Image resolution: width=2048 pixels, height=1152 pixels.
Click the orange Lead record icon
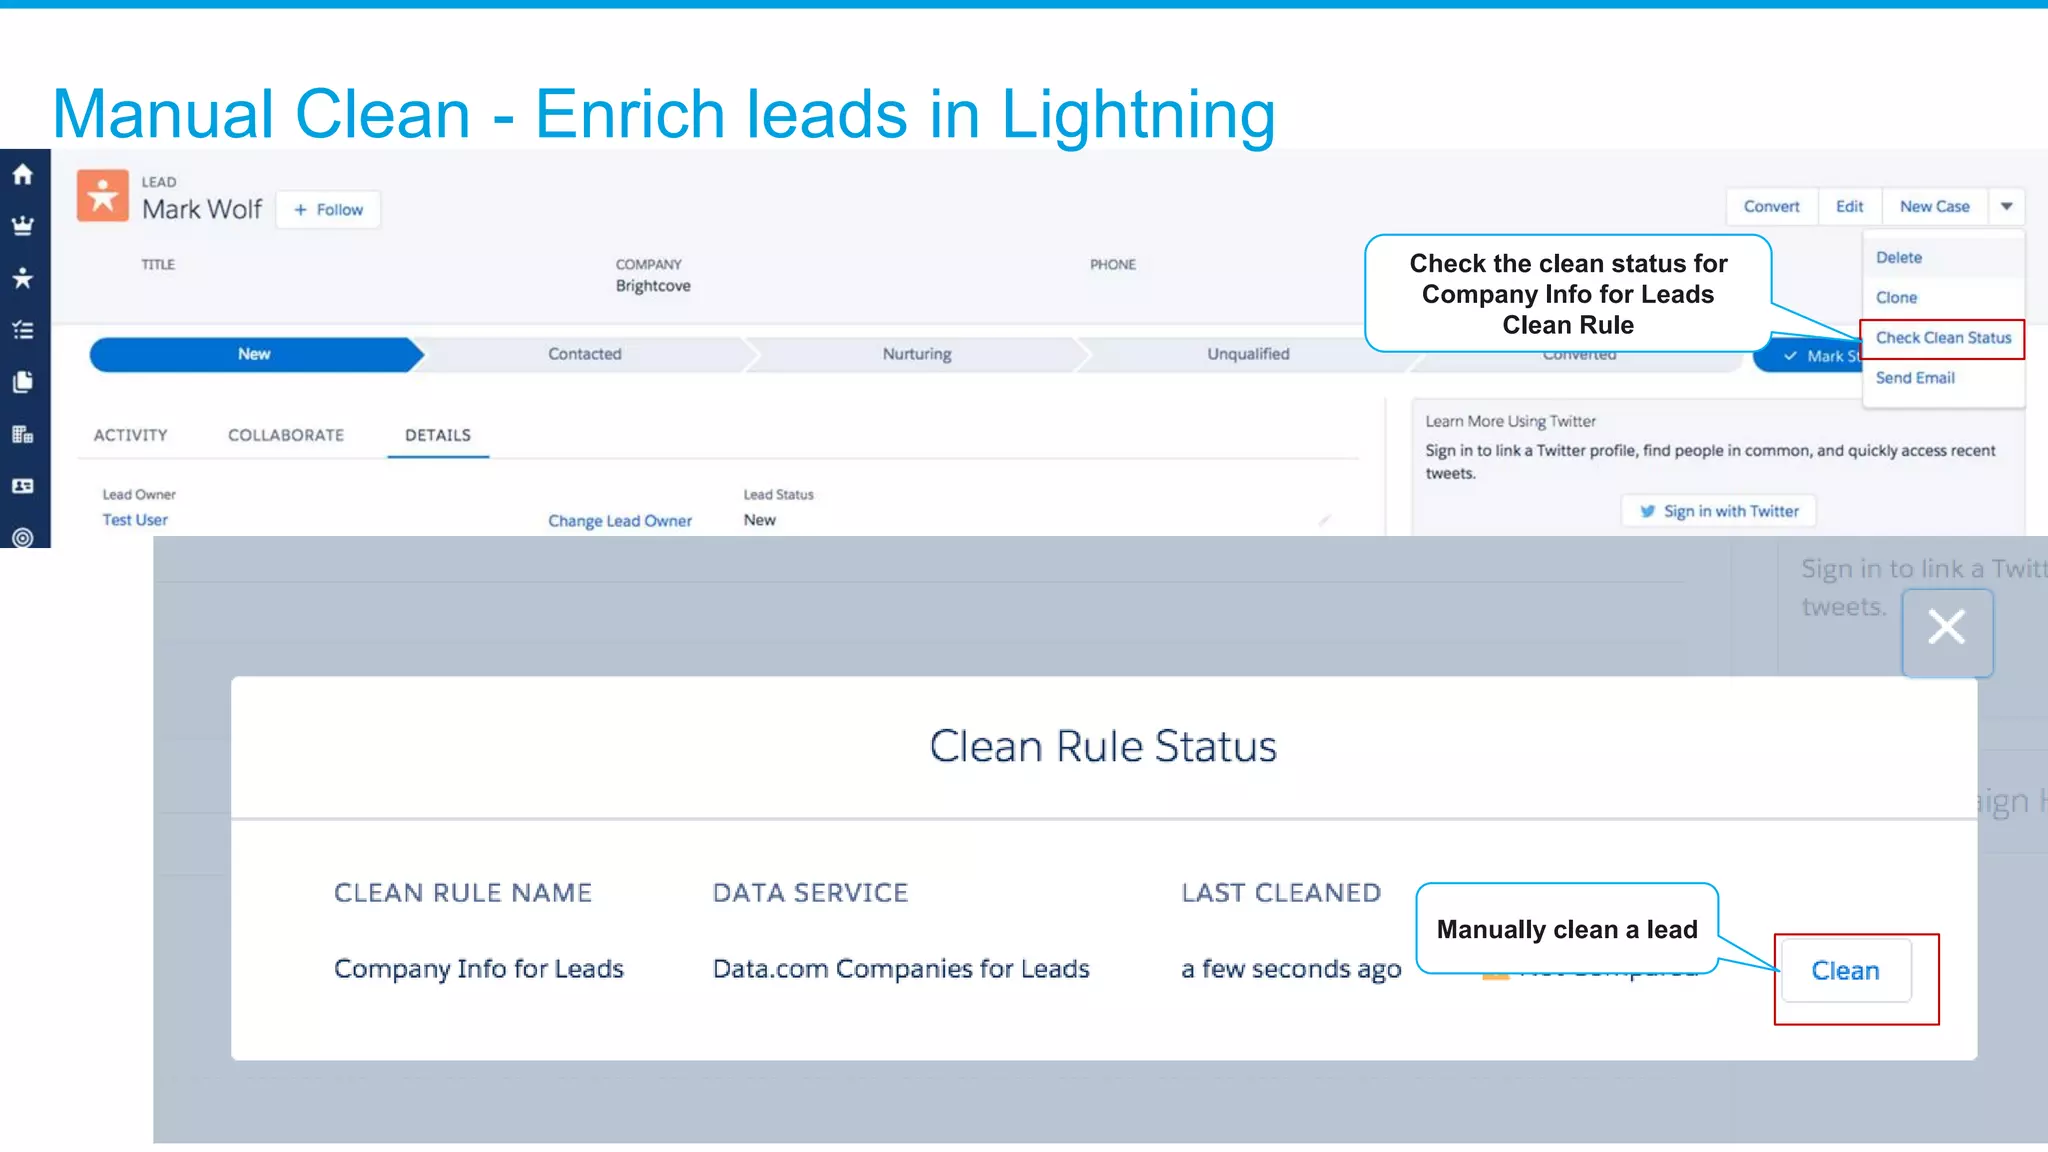coord(103,195)
